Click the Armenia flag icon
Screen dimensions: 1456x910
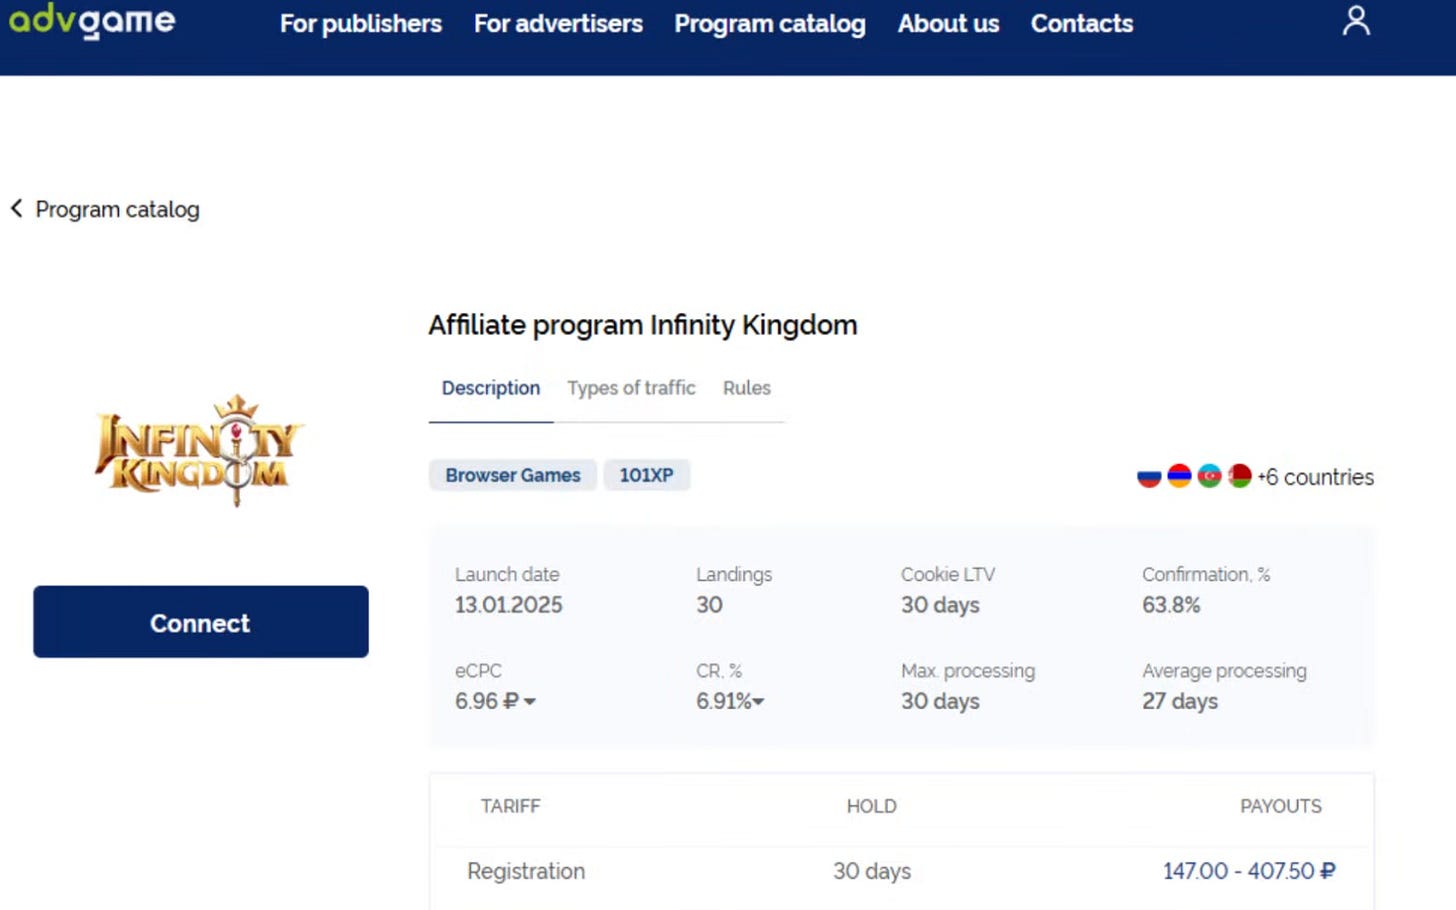pos(1179,476)
